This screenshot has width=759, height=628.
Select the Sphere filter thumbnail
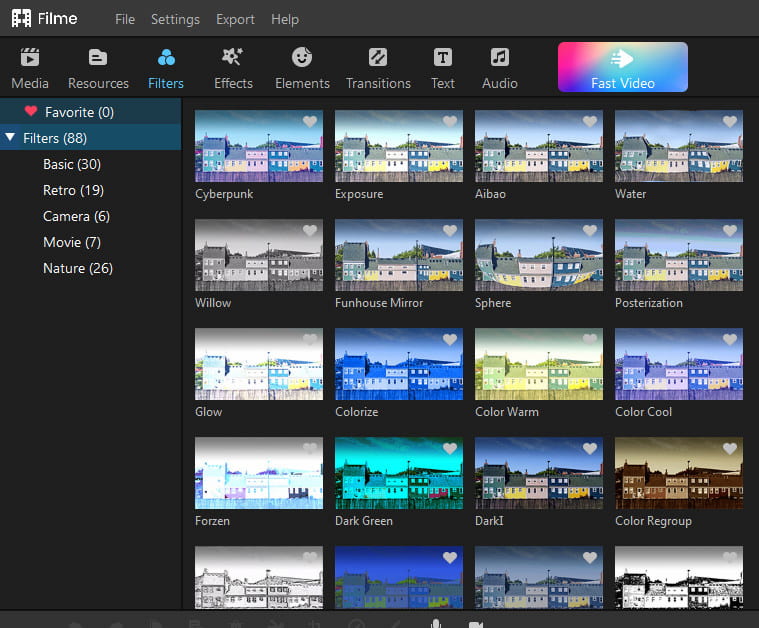point(539,255)
